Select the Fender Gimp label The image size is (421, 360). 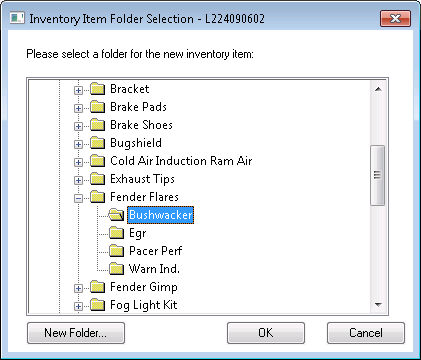click(x=144, y=287)
